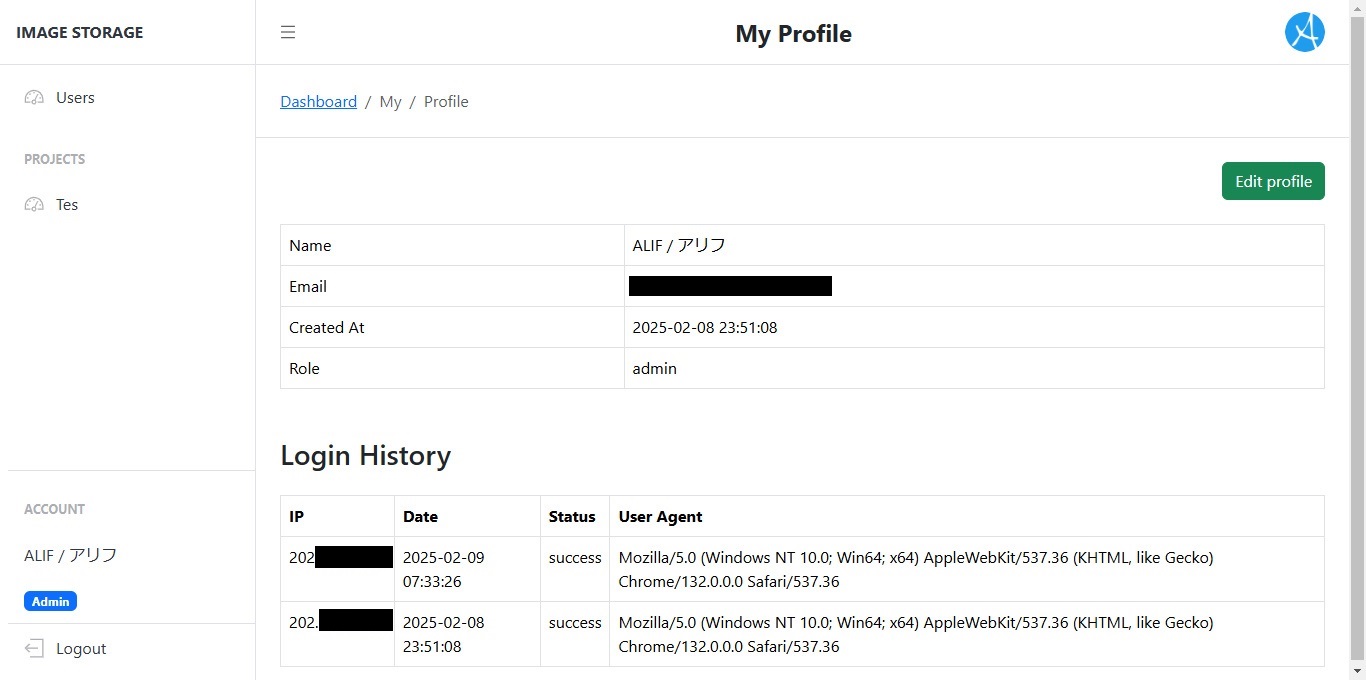This screenshot has width=1366, height=680.
Task: Click the scrollbar down arrow
Action: pos(1357,671)
